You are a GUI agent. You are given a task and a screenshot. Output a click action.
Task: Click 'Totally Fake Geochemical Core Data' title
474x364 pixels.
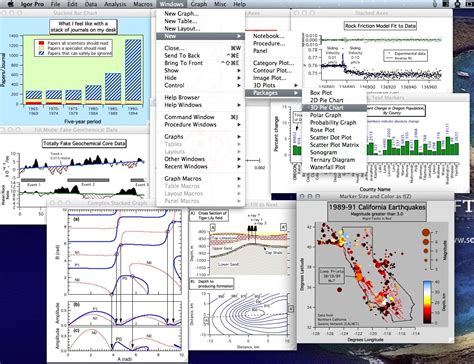point(84,144)
